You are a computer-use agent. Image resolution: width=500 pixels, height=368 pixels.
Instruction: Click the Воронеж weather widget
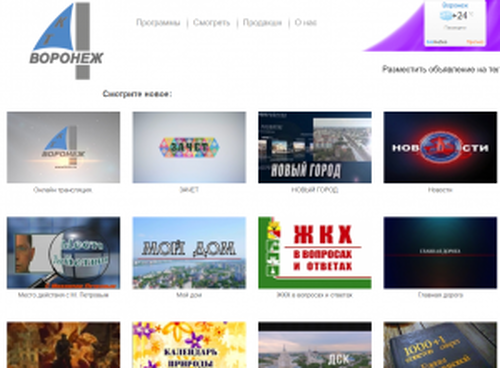coord(455,23)
